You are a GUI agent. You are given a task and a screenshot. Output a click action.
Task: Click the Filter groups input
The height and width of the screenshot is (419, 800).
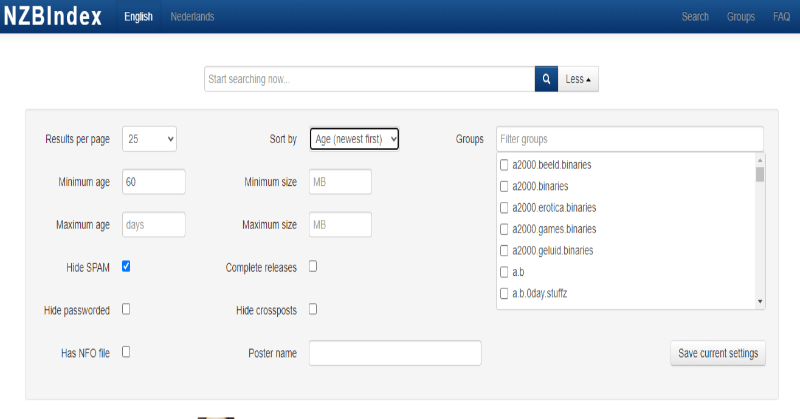pyautogui.click(x=629, y=139)
